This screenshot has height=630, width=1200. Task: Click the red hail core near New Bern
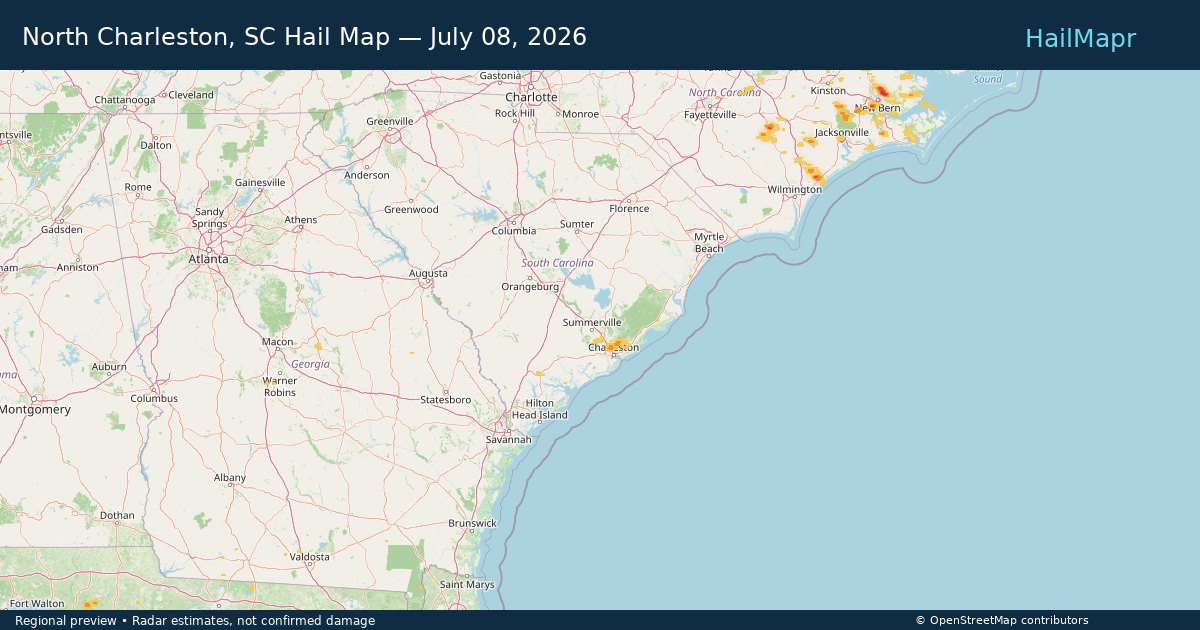pyautogui.click(x=881, y=92)
